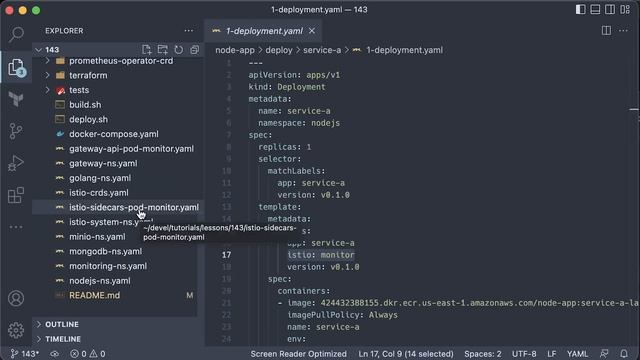The image size is (640, 360).
Task: Toggle primary side bar layout icon
Action: [x=580, y=9]
